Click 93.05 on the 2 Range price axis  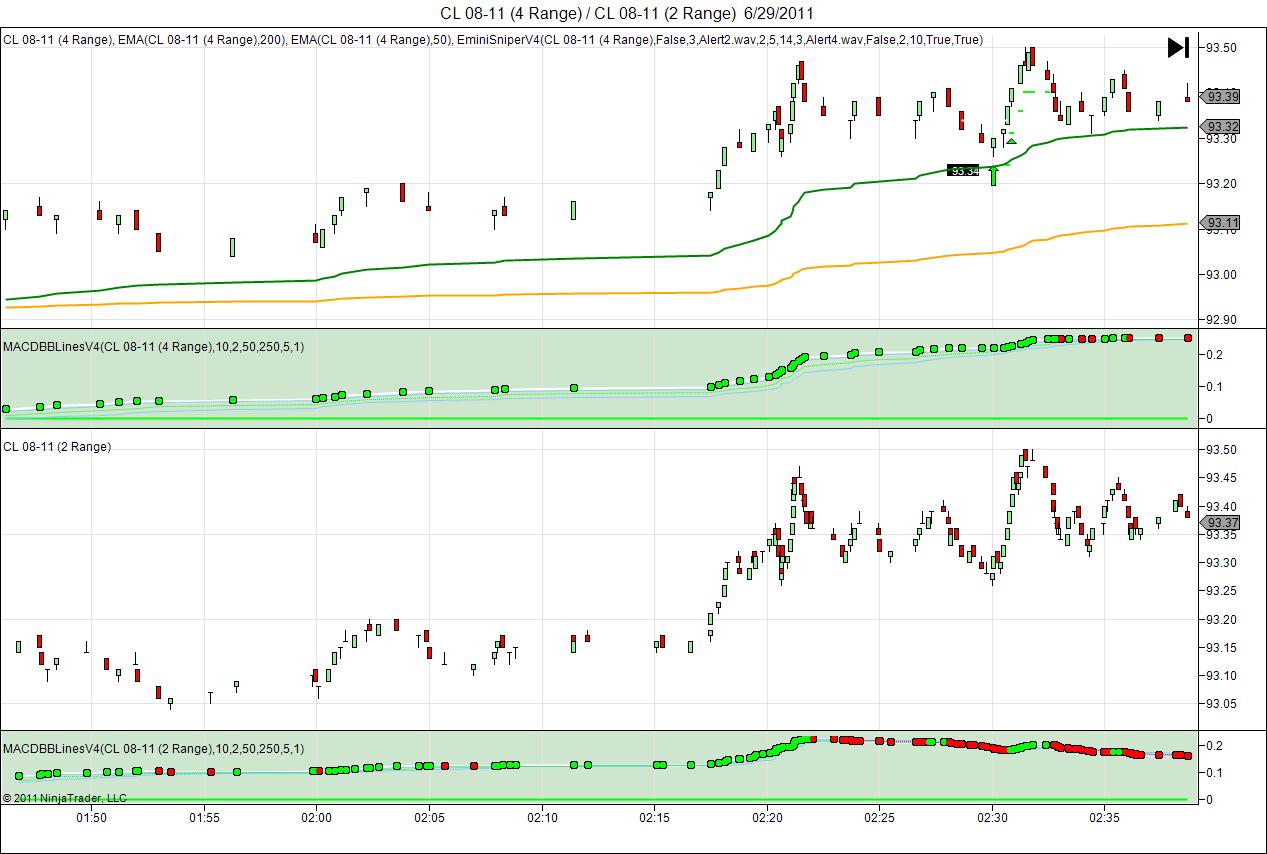click(x=1222, y=704)
